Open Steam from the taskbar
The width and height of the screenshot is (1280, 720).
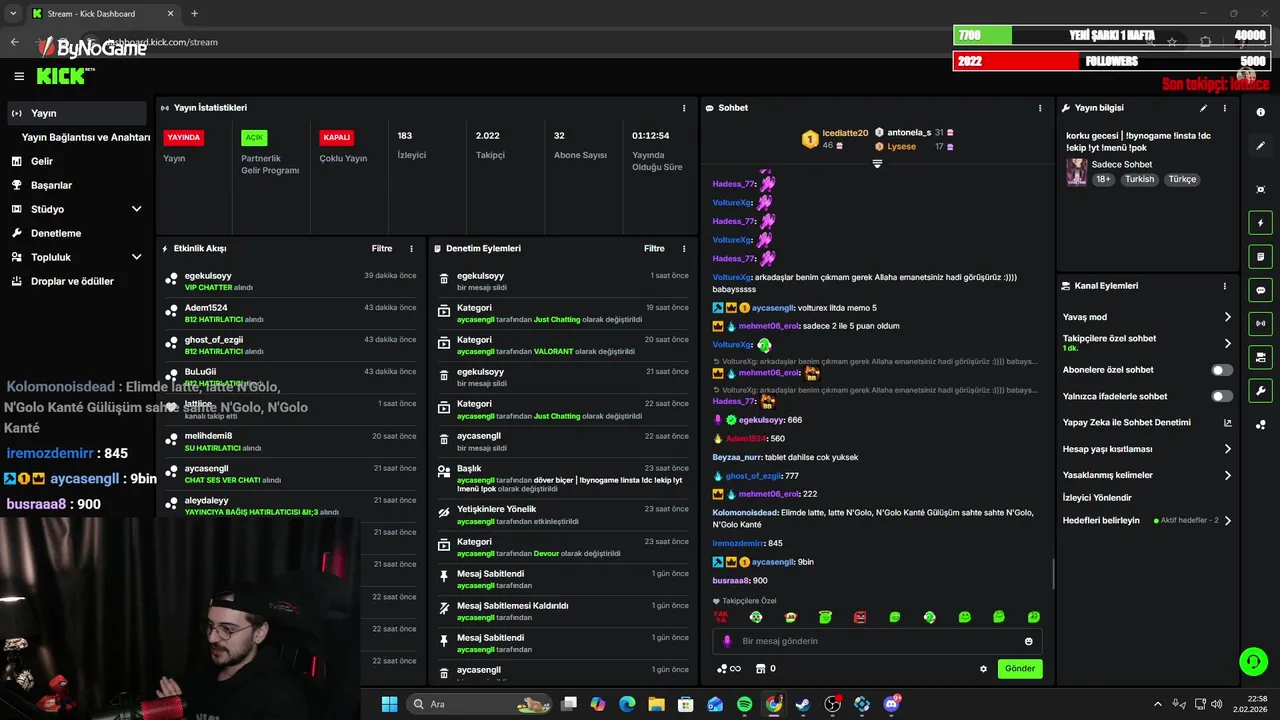pyautogui.click(x=803, y=704)
